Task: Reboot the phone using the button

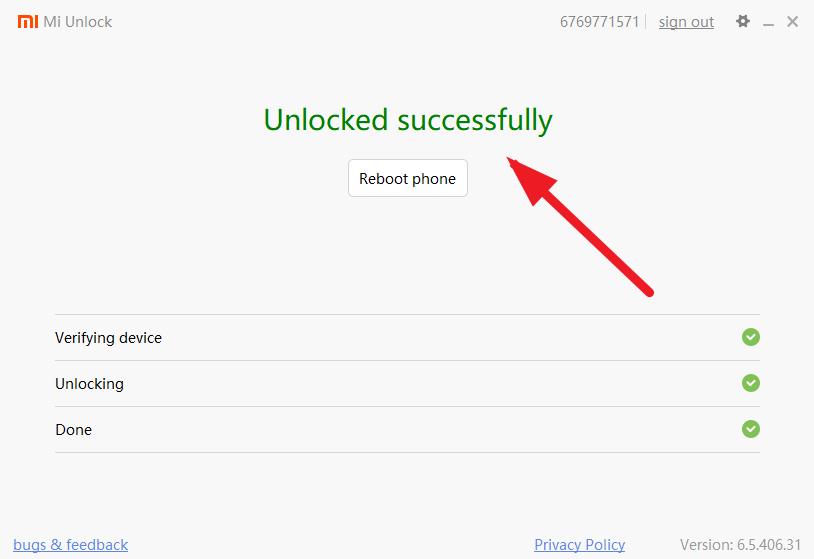Action: (408, 178)
